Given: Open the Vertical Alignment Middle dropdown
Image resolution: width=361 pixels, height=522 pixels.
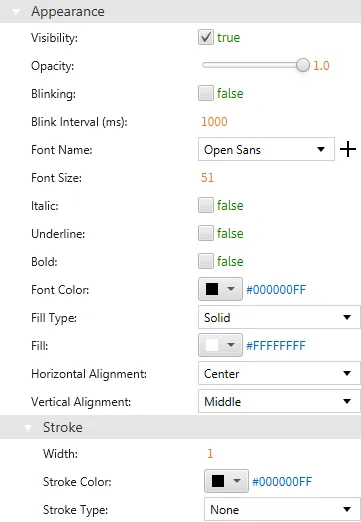Looking at the screenshot, I should click(279, 401).
